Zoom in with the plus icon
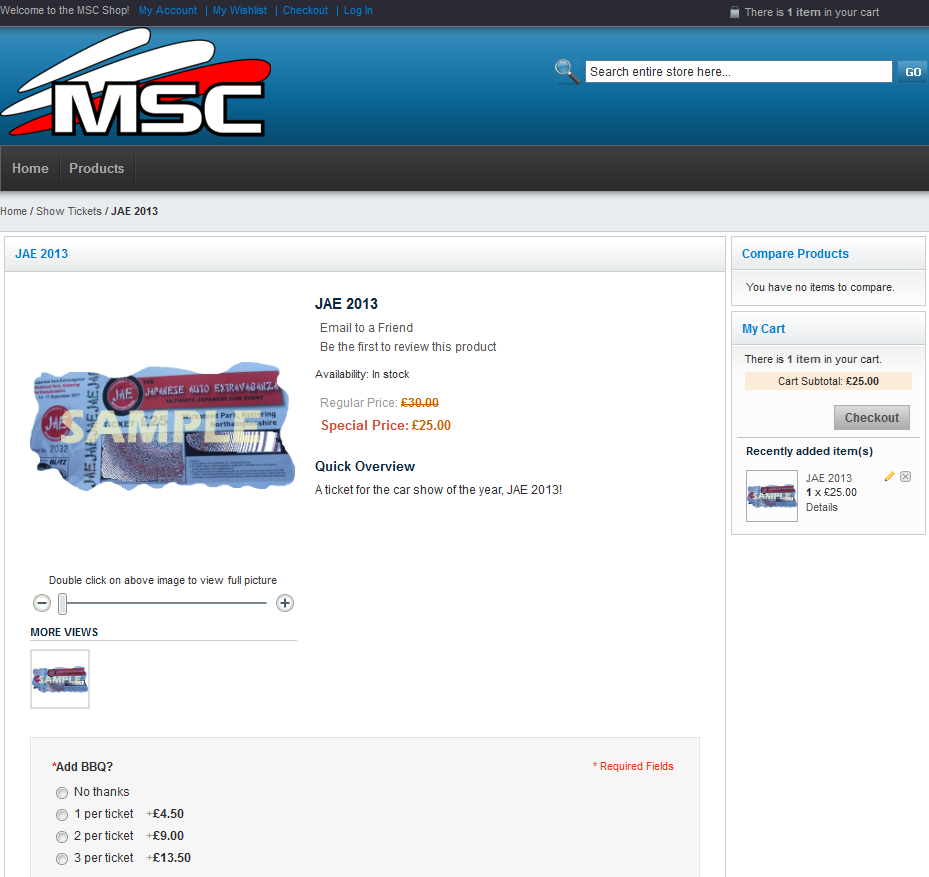929x877 pixels. click(x=285, y=603)
